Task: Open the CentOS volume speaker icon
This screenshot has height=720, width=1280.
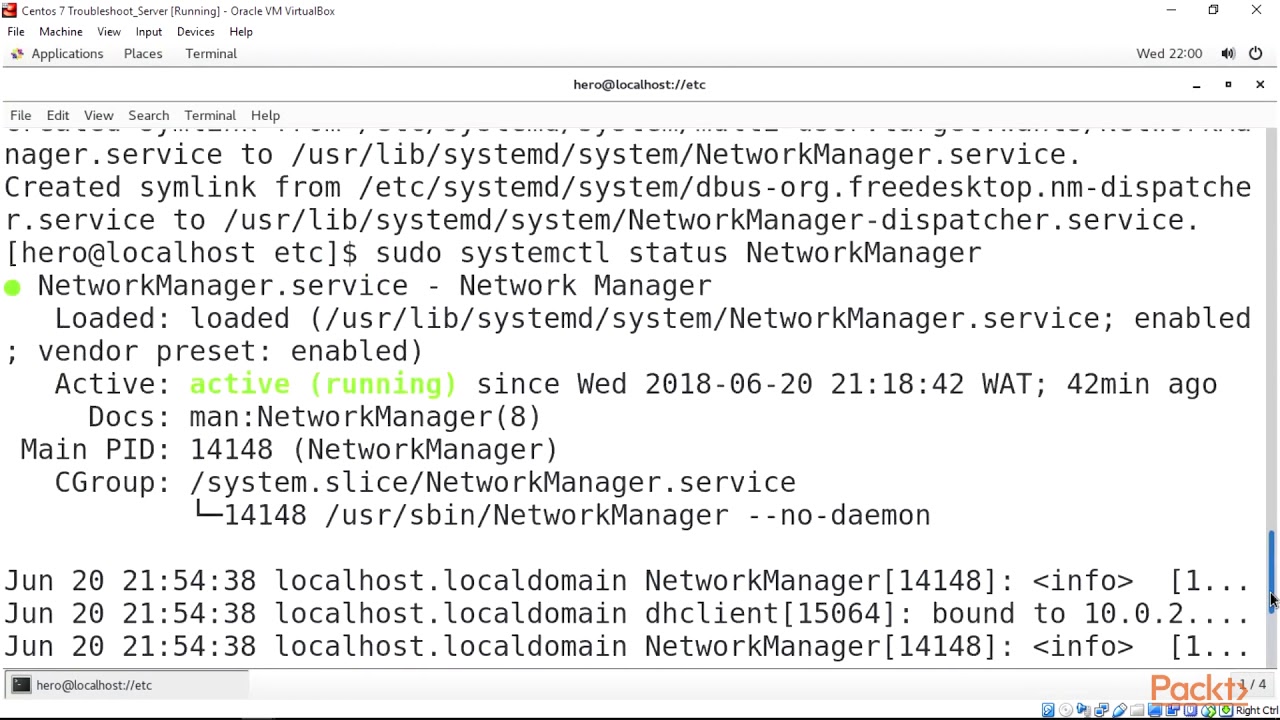Action: pyautogui.click(x=1228, y=54)
